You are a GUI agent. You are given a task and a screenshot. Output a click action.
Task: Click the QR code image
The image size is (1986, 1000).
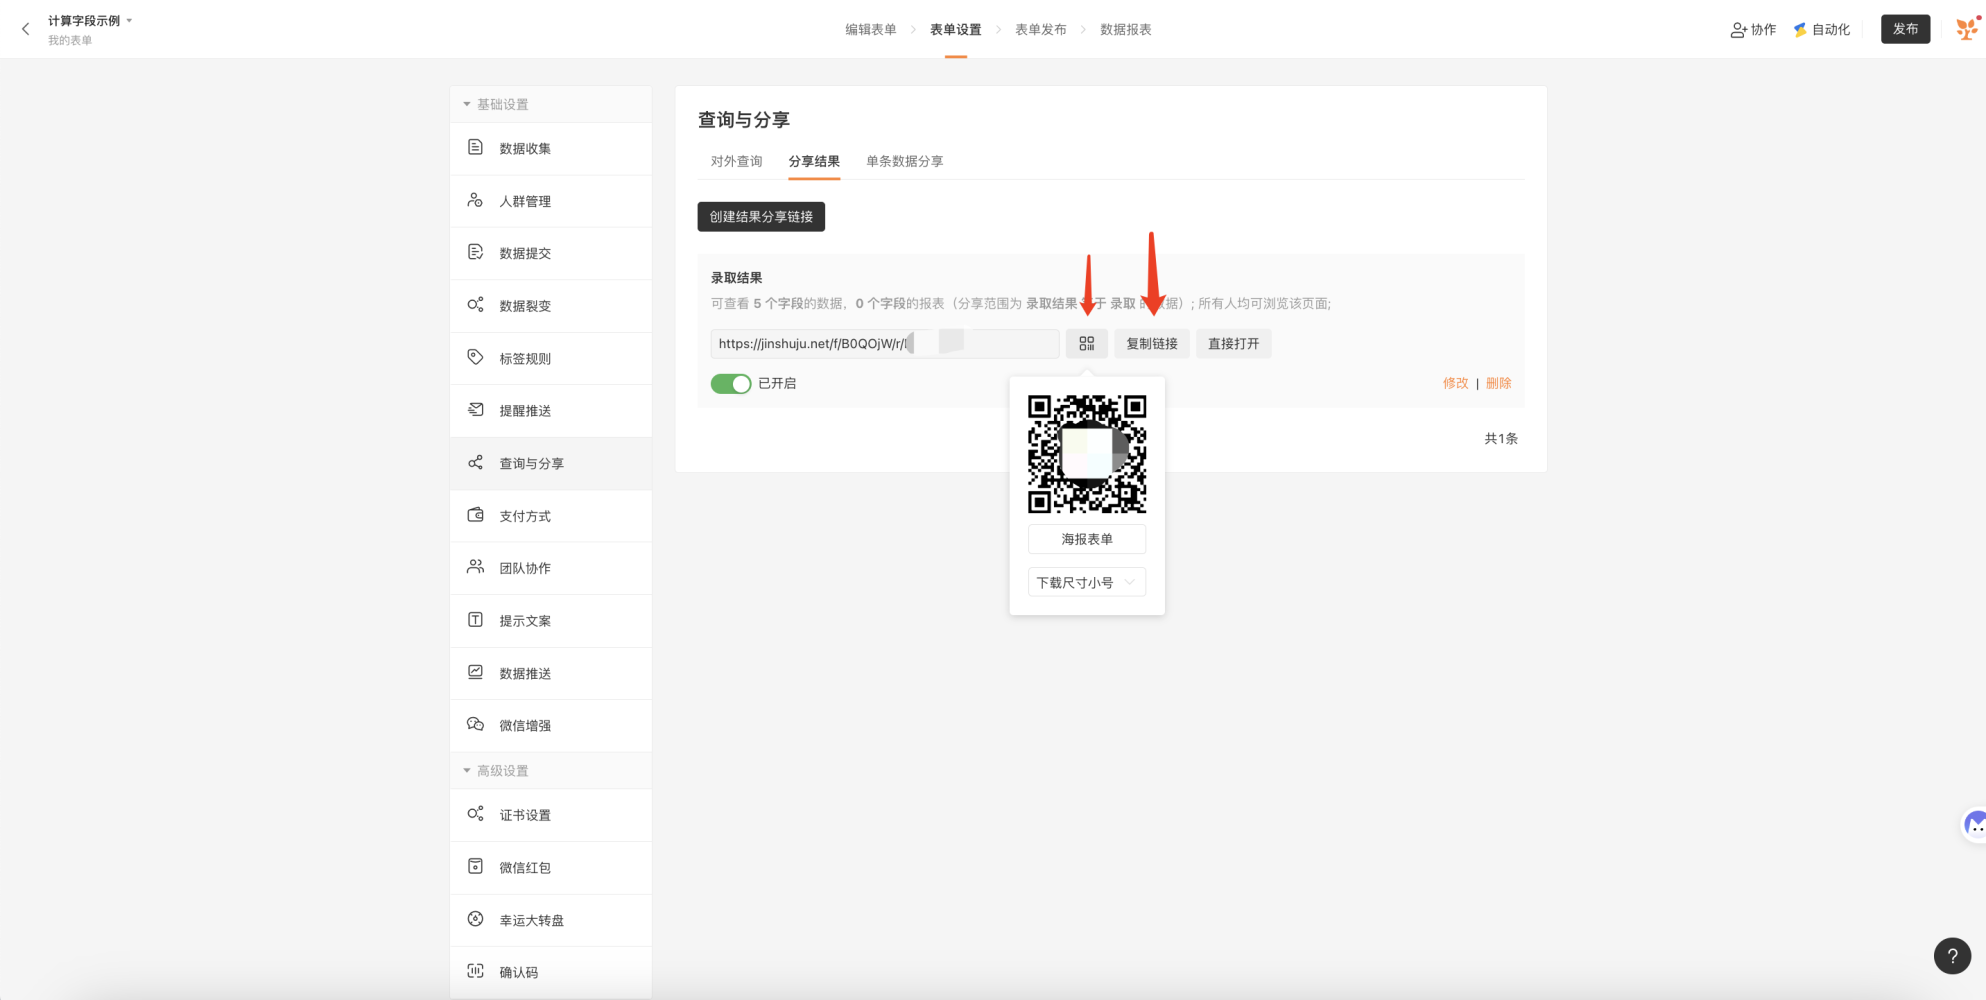(1087, 454)
